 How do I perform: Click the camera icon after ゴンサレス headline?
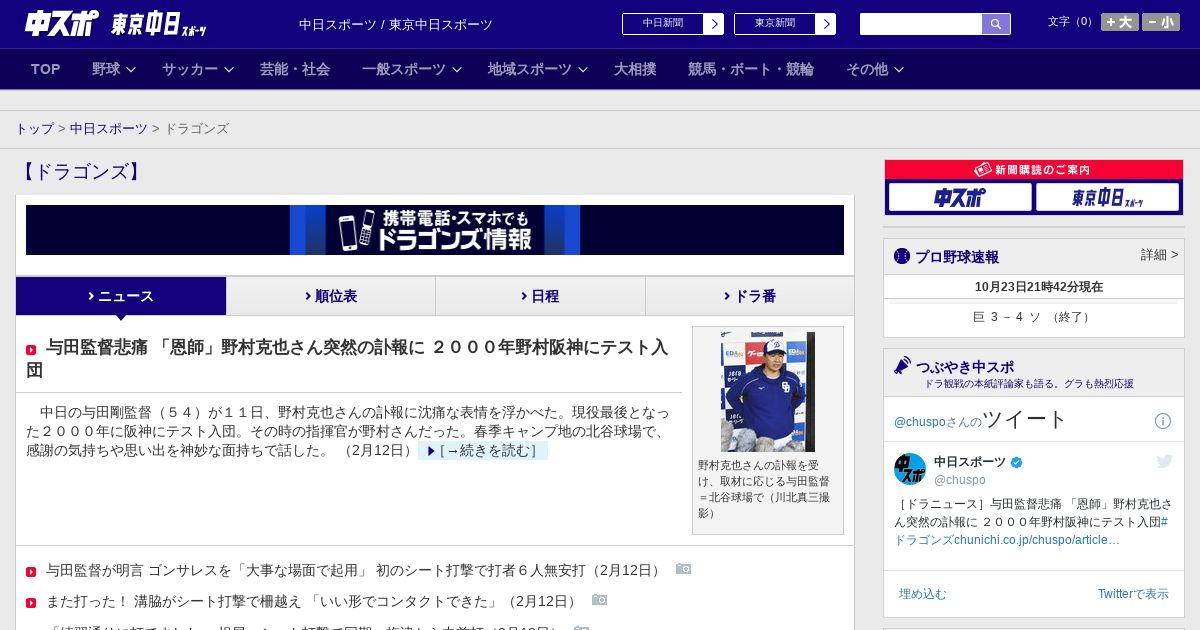click(683, 569)
